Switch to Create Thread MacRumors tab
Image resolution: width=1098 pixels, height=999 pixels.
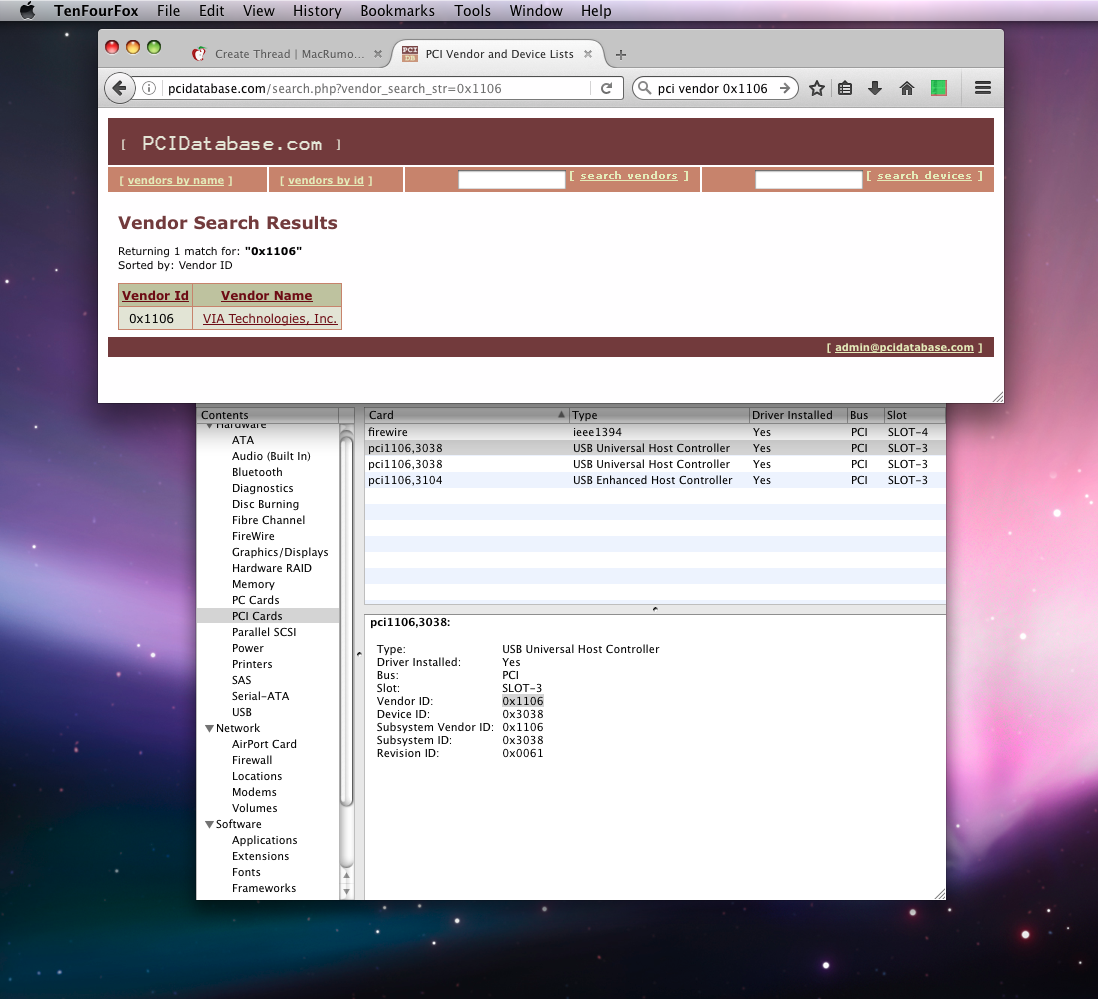[x=289, y=54]
